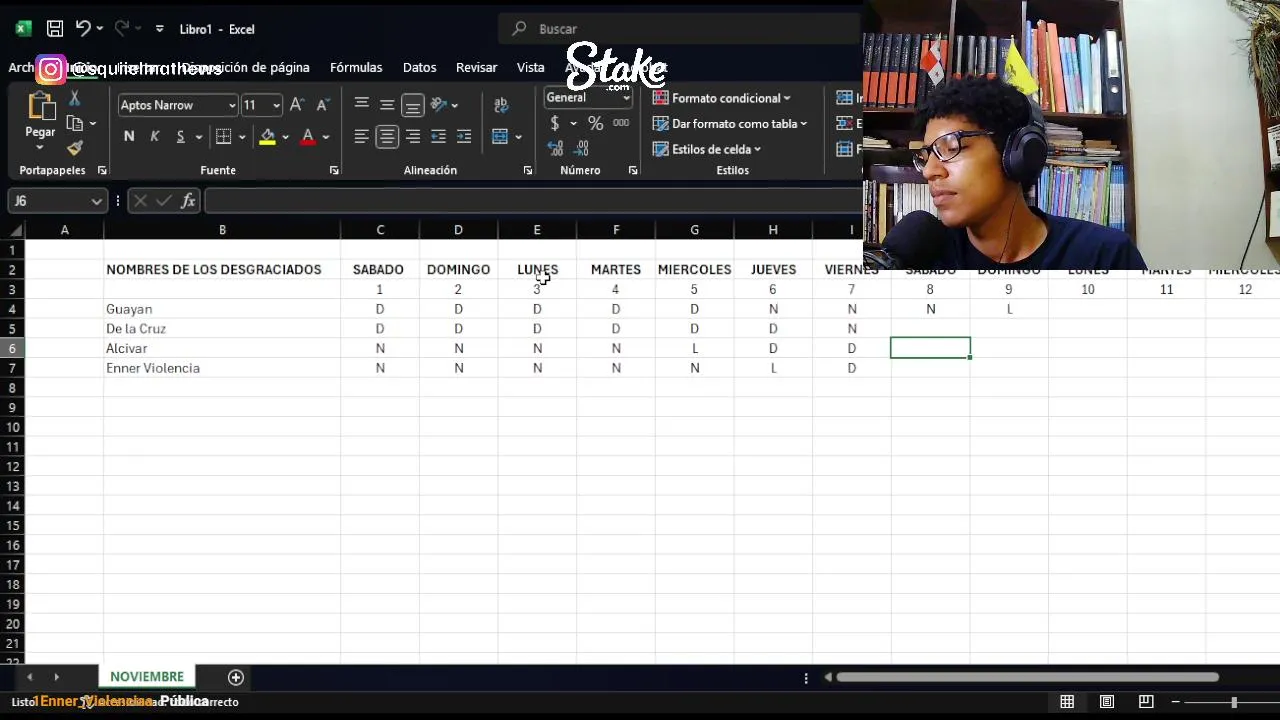This screenshot has height=720, width=1280.
Task: Apply thousands separator 000 style
Action: coord(621,123)
